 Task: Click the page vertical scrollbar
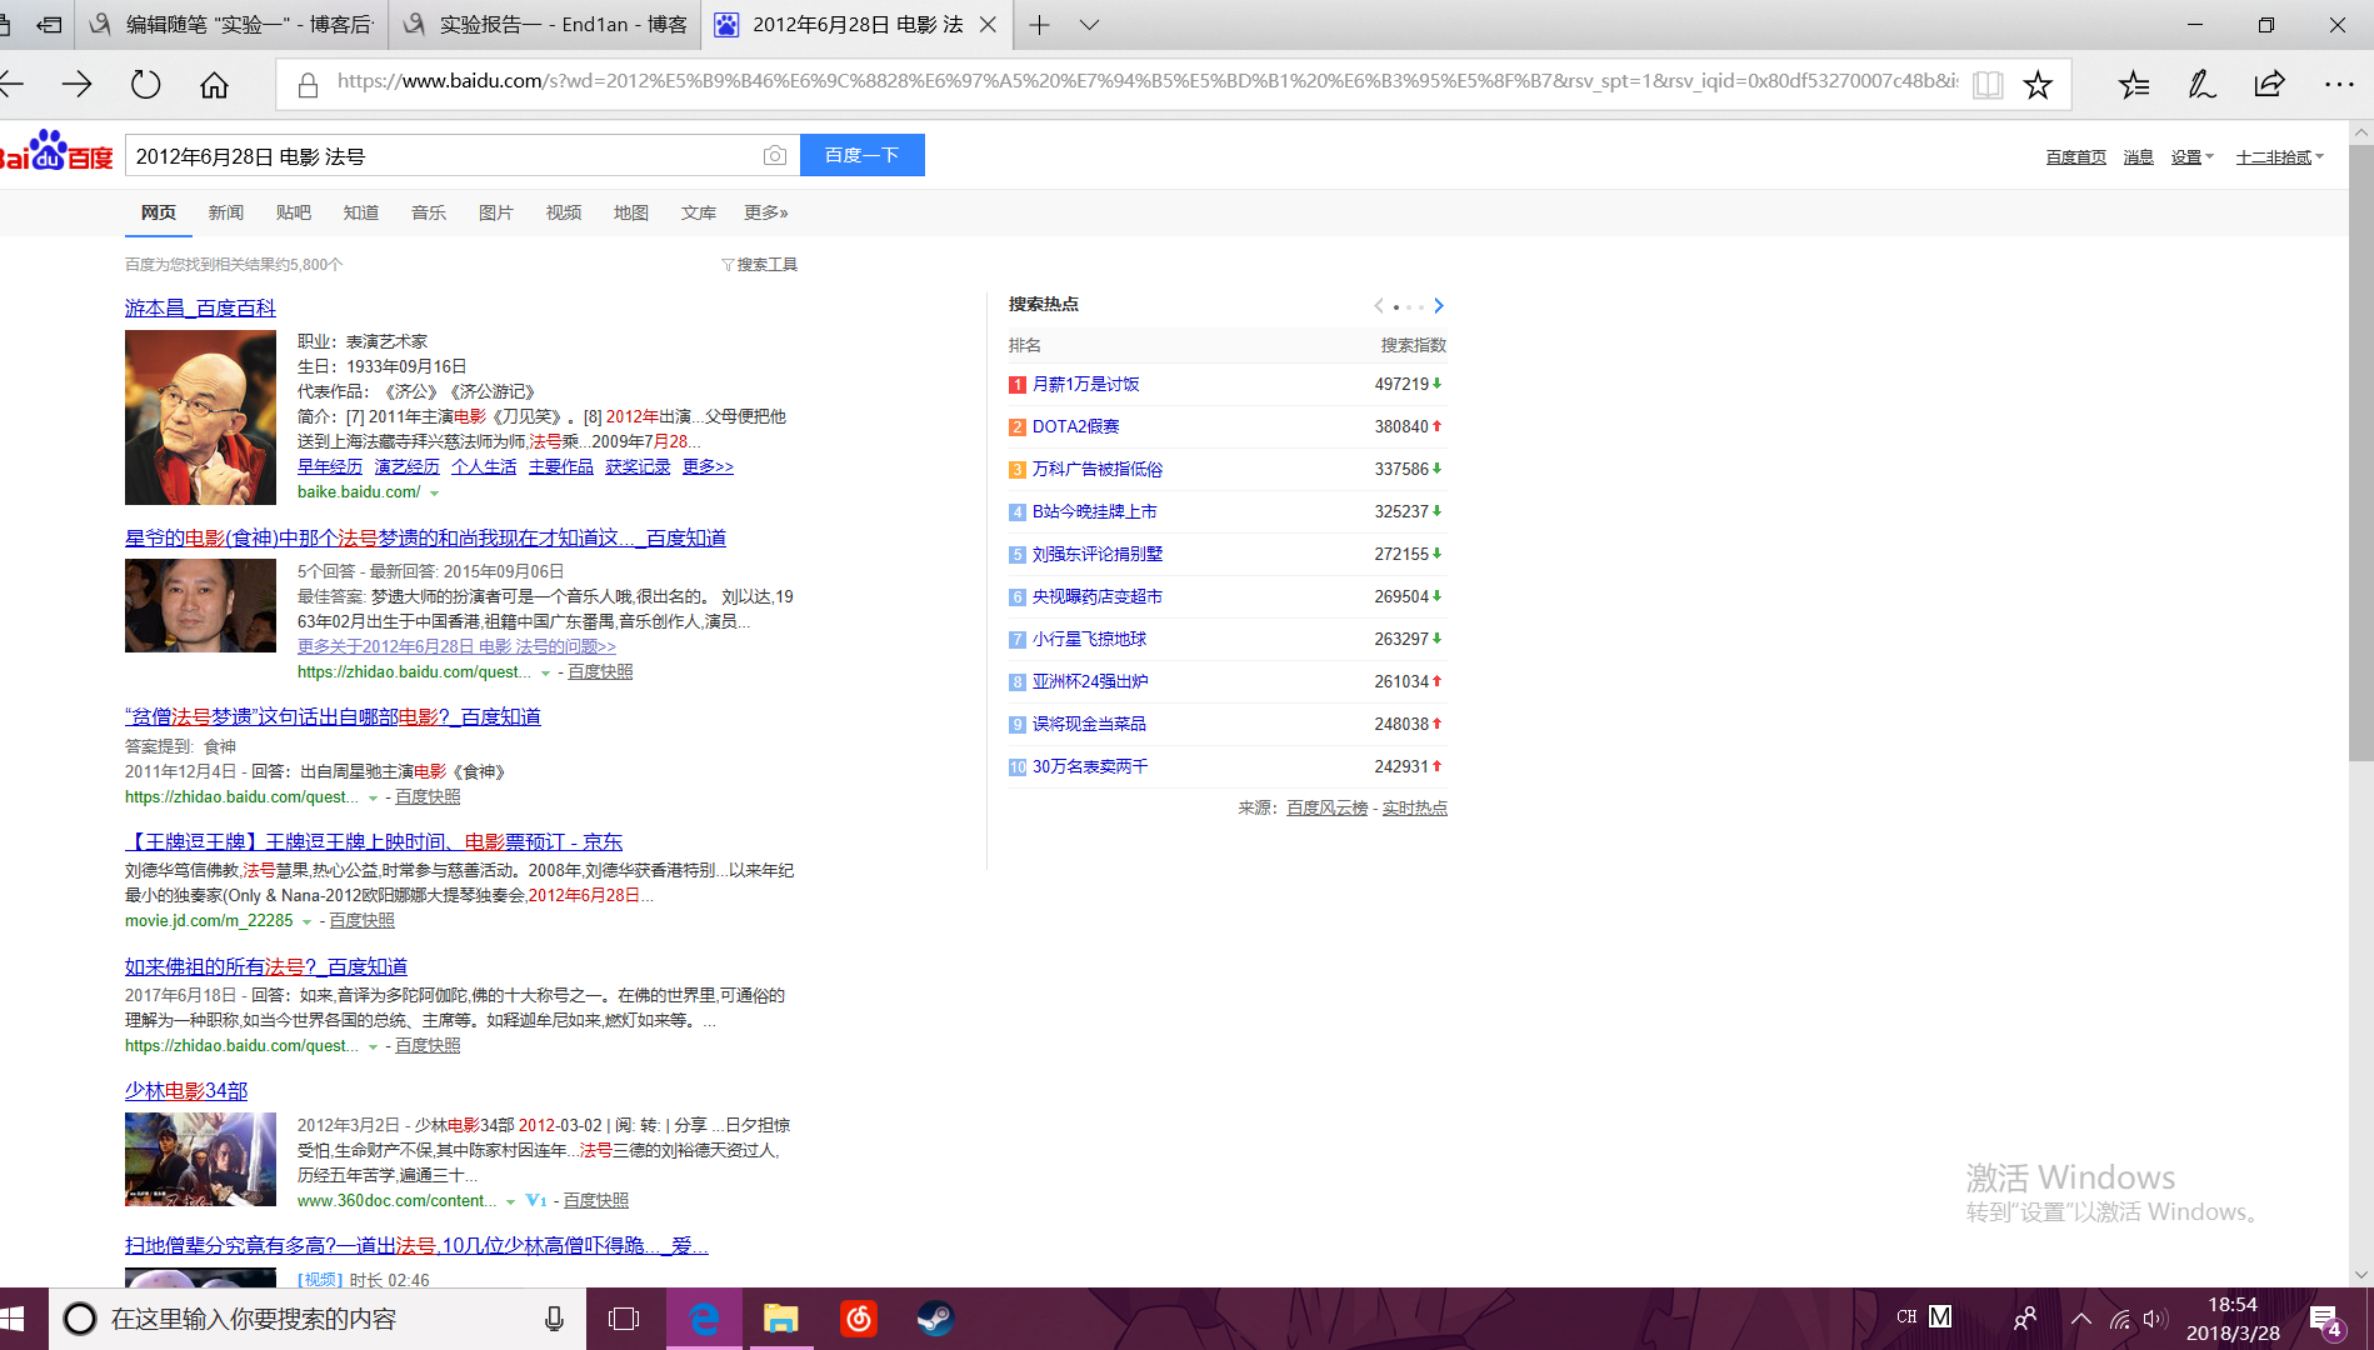[2361, 450]
